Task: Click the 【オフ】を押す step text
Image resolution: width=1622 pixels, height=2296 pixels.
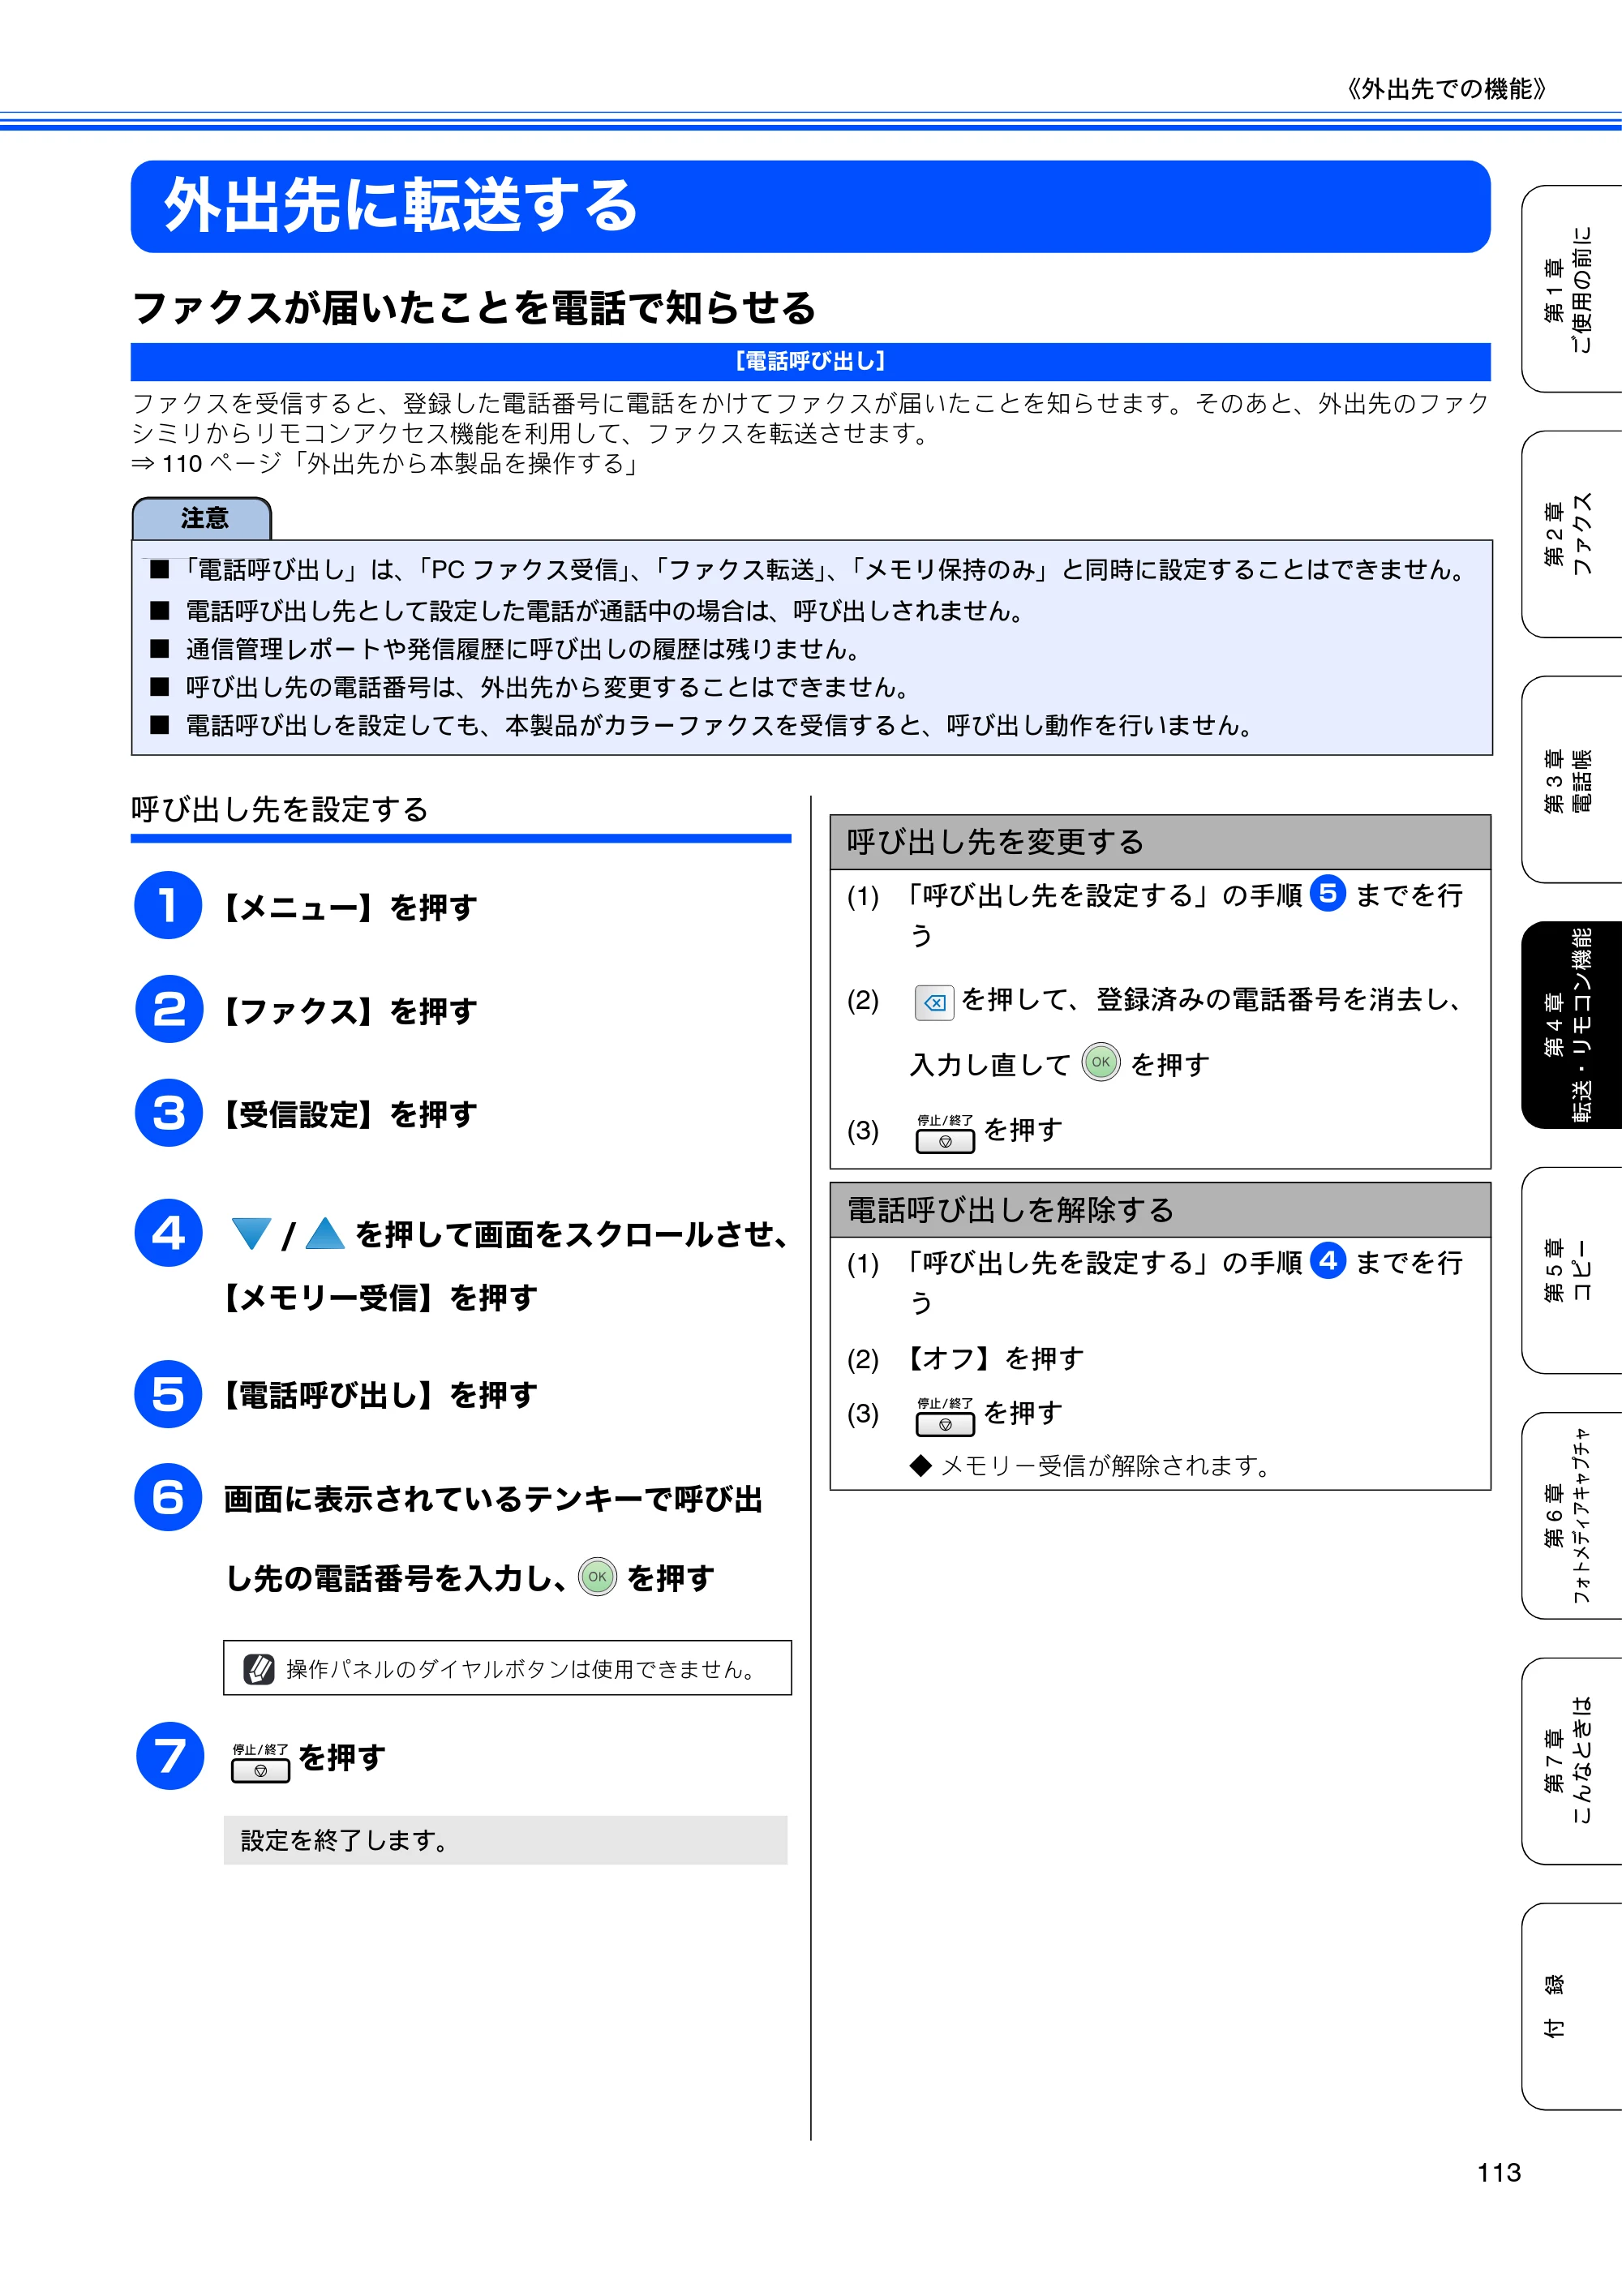Action: (995, 1358)
